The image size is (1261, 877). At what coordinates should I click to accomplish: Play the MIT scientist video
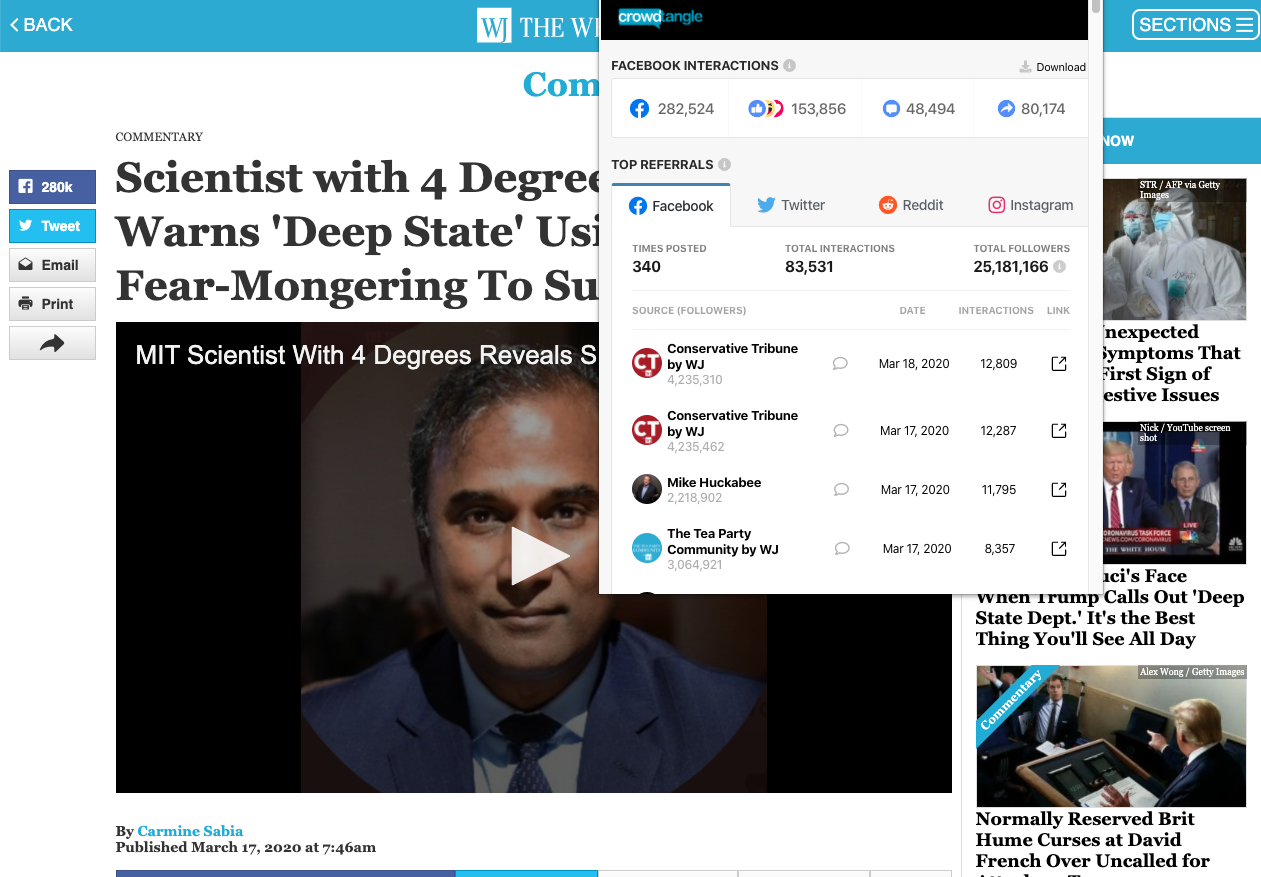(x=534, y=556)
